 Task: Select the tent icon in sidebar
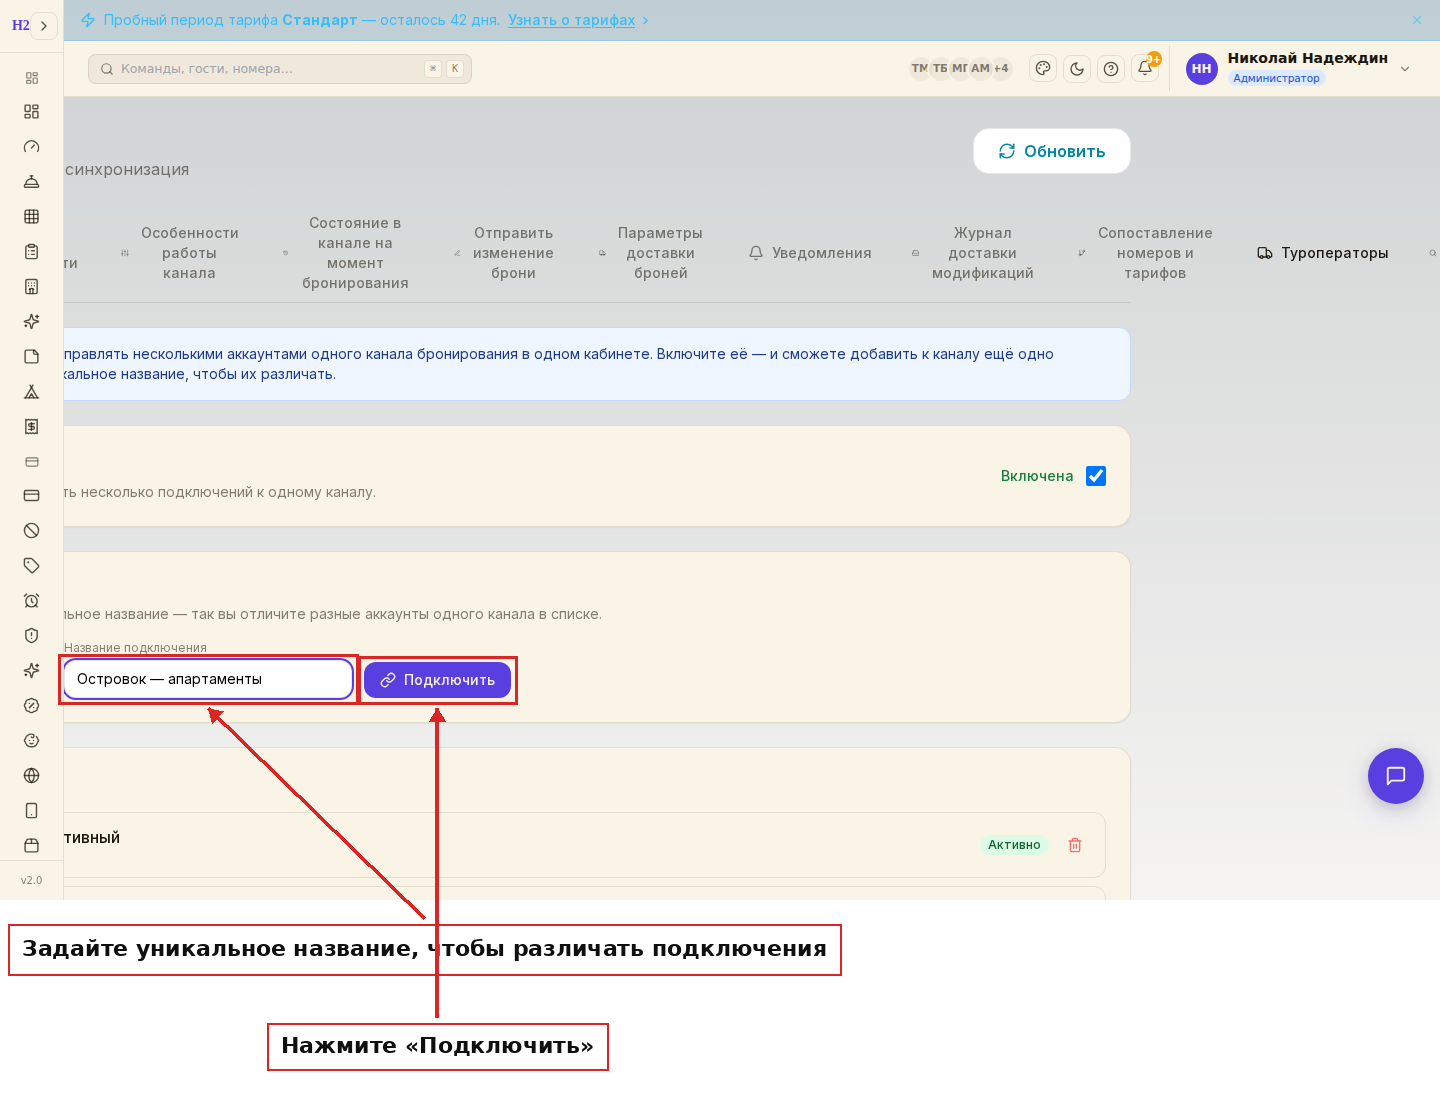pyautogui.click(x=31, y=391)
